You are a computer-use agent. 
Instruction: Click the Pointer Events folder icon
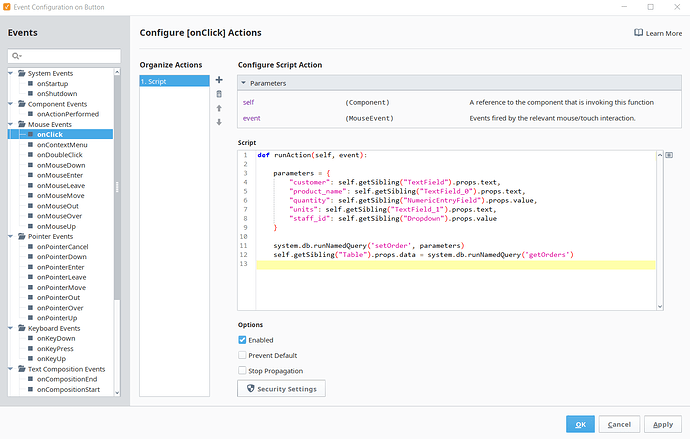click(x=22, y=236)
